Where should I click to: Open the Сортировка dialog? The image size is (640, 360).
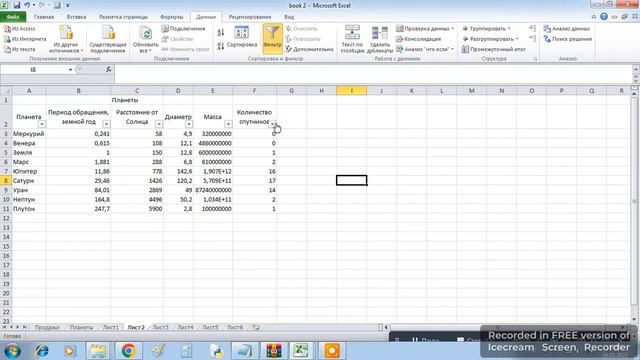click(242, 38)
